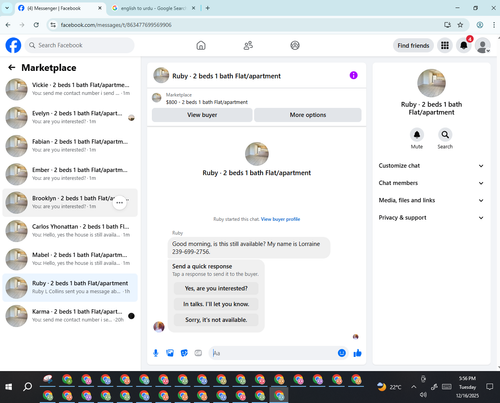Send a voice clip with microphone icon
The height and width of the screenshot is (403, 500).
pos(156,353)
